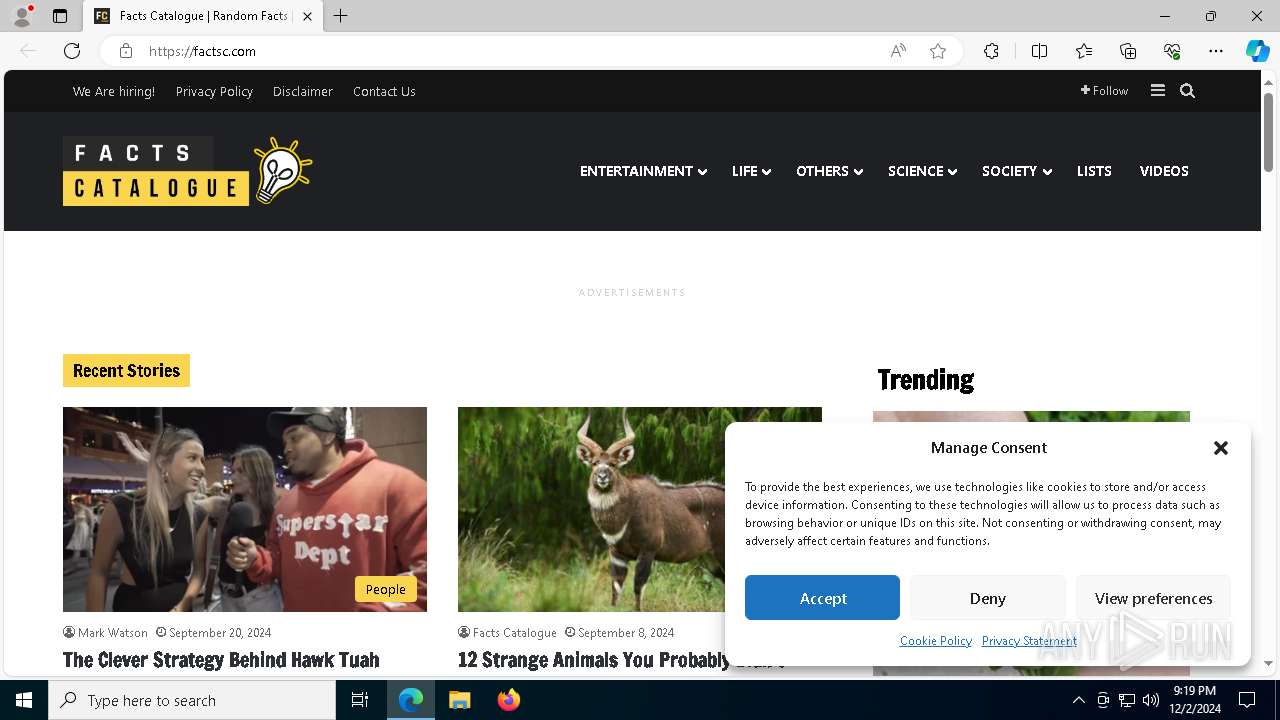Open the Videos menu item
Viewport: 1280px width, 720px height.
point(1164,171)
